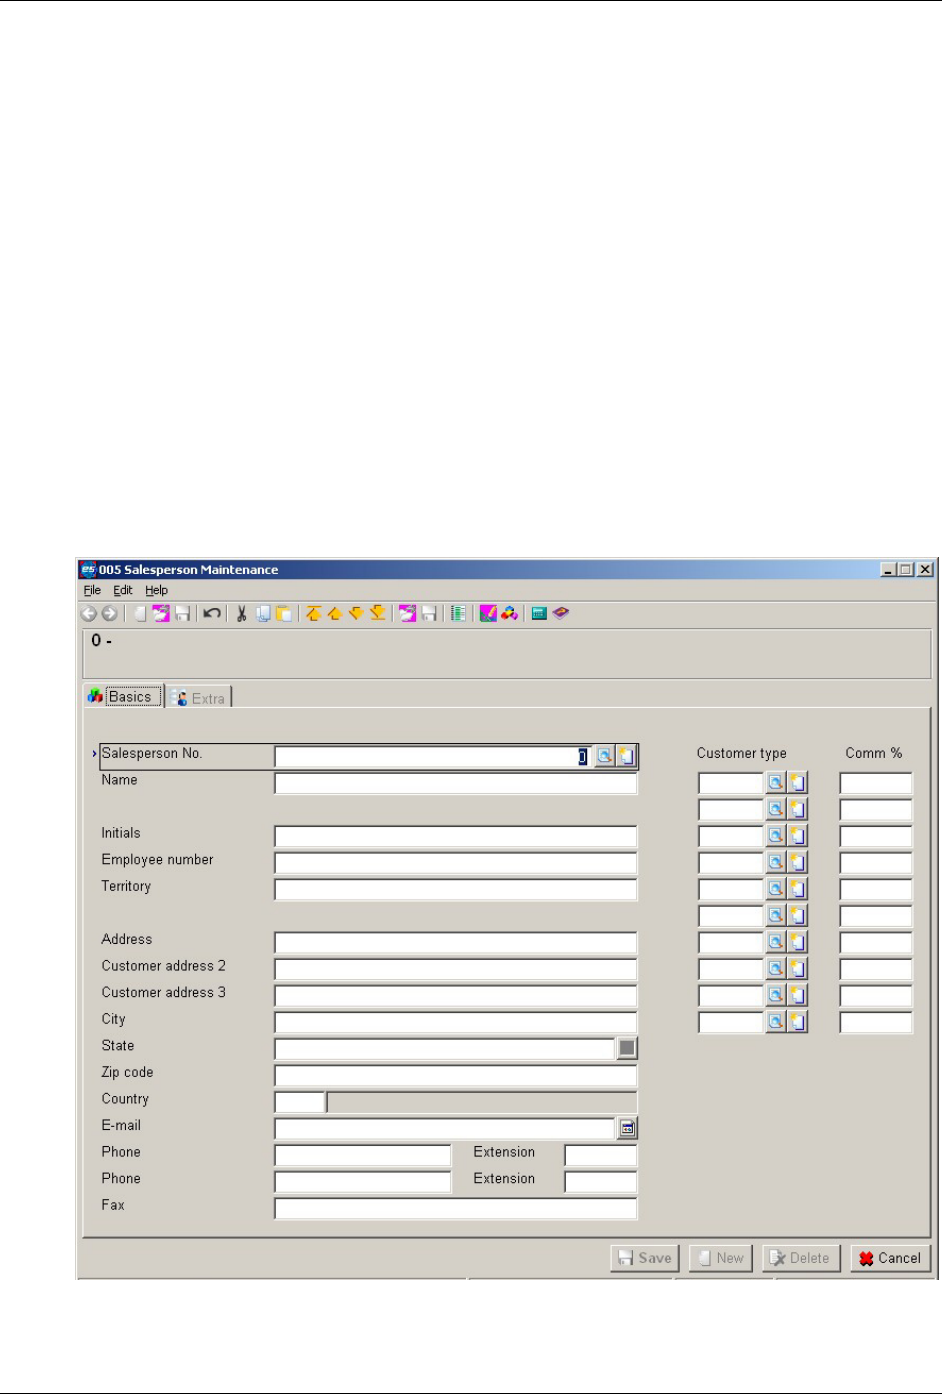Open lookup magnifier beside Salesperson No. field
The image size is (942, 1394).
(604, 757)
